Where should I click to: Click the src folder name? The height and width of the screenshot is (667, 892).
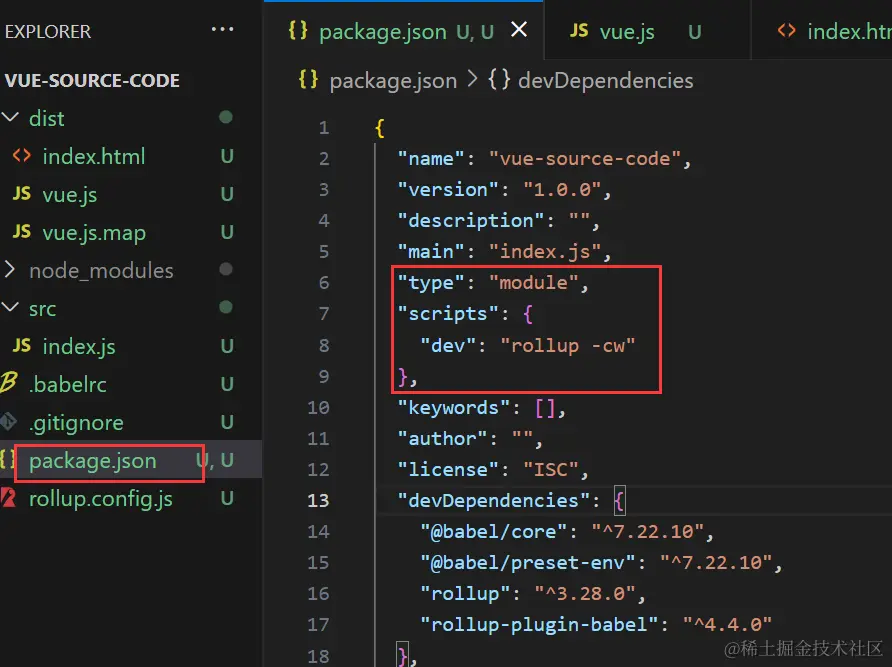43,309
